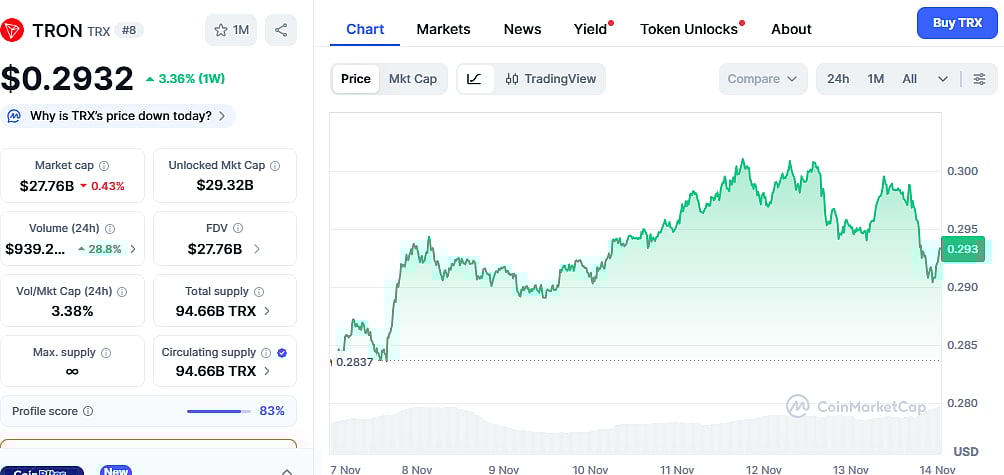Open the Compare dropdown
The height and width of the screenshot is (475, 1004).
tap(763, 79)
